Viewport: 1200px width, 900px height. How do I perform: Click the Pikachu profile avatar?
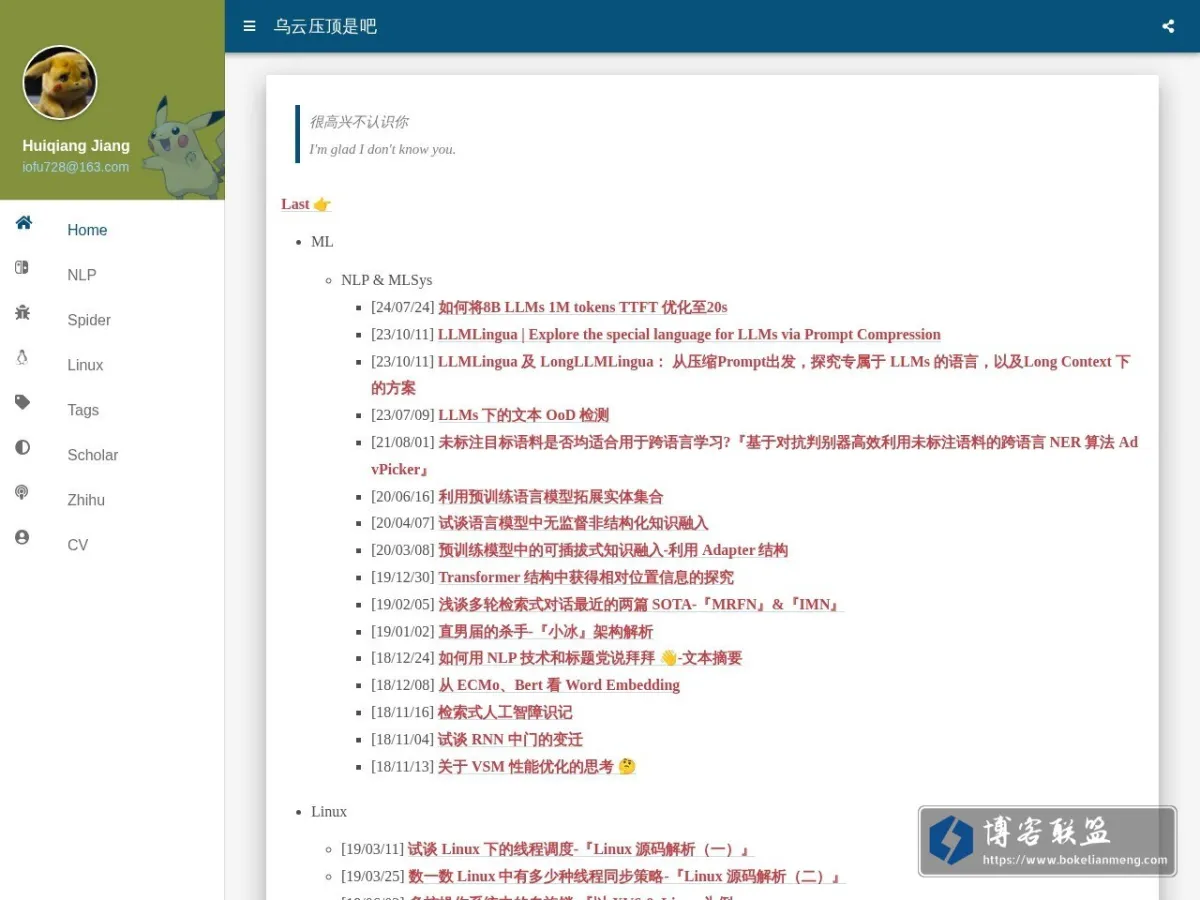tap(60, 83)
